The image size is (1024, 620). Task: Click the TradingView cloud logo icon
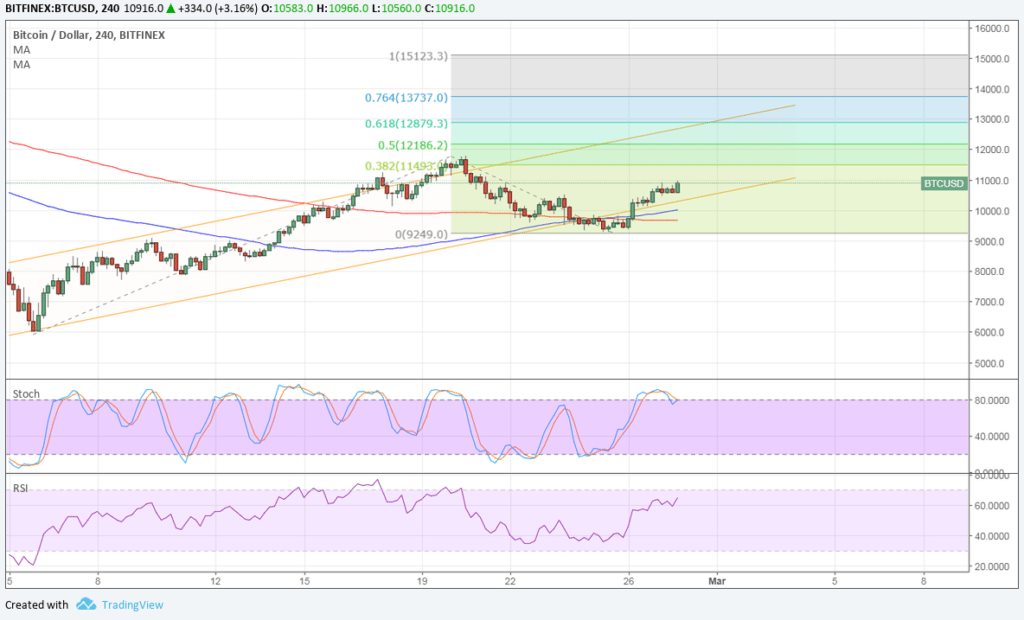86,604
